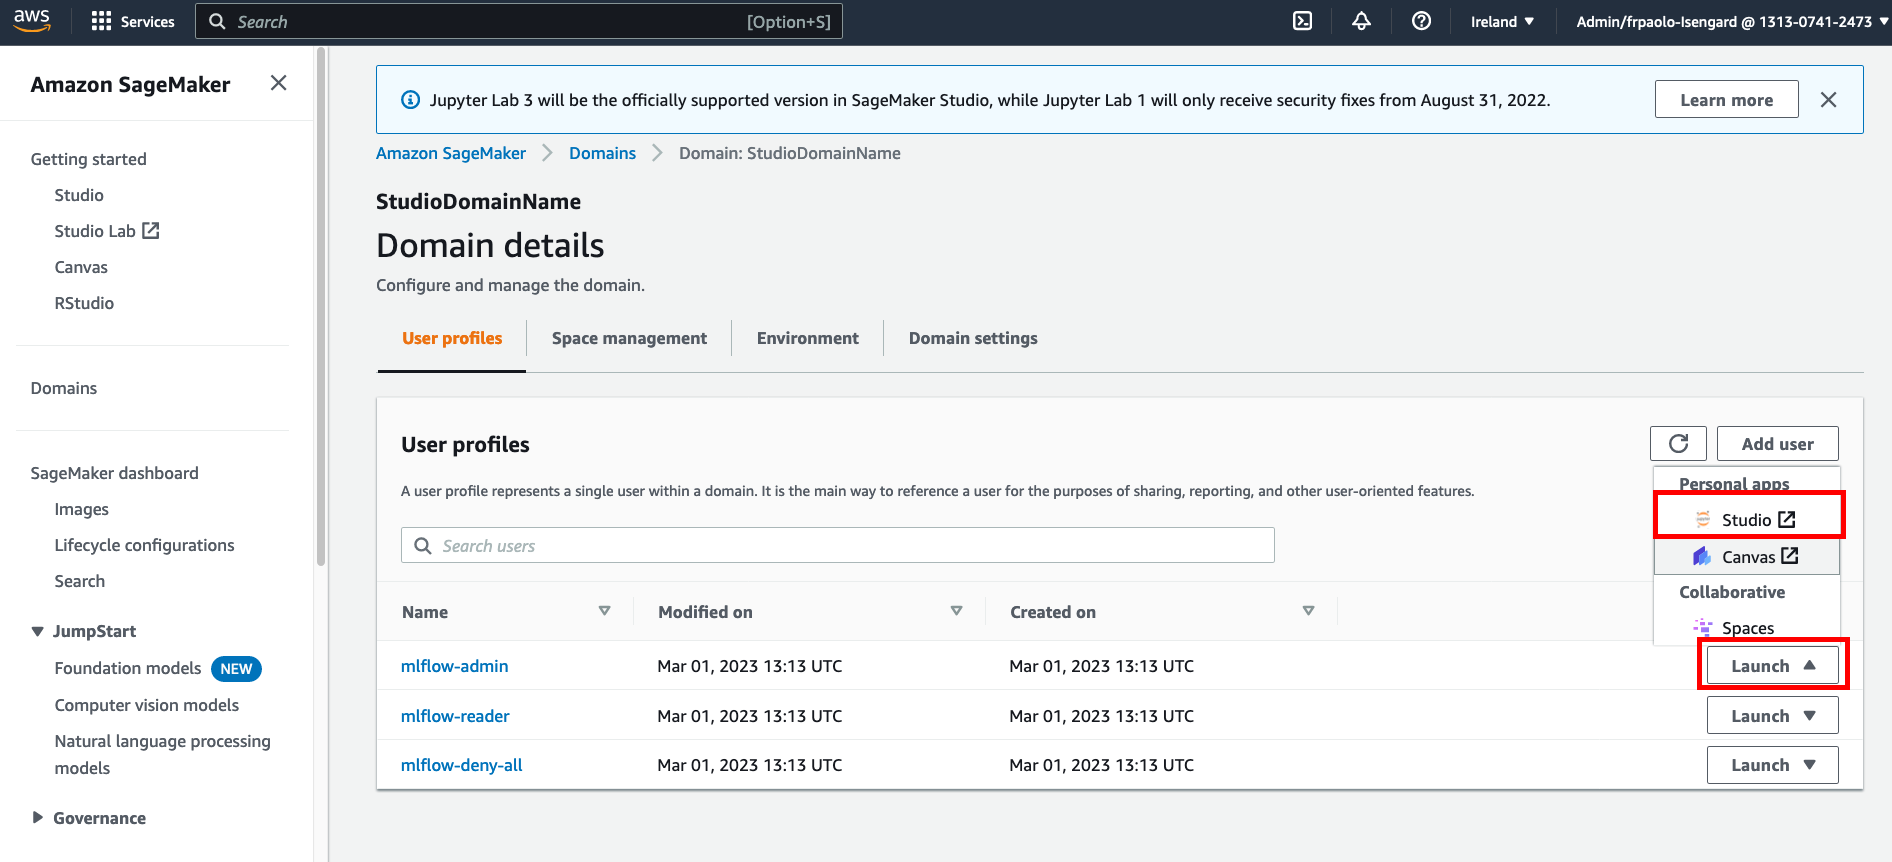Go to Amazon SageMaker breadcrumb link
Image resolution: width=1892 pixels, height=862 pixels.
pos(450,153)
